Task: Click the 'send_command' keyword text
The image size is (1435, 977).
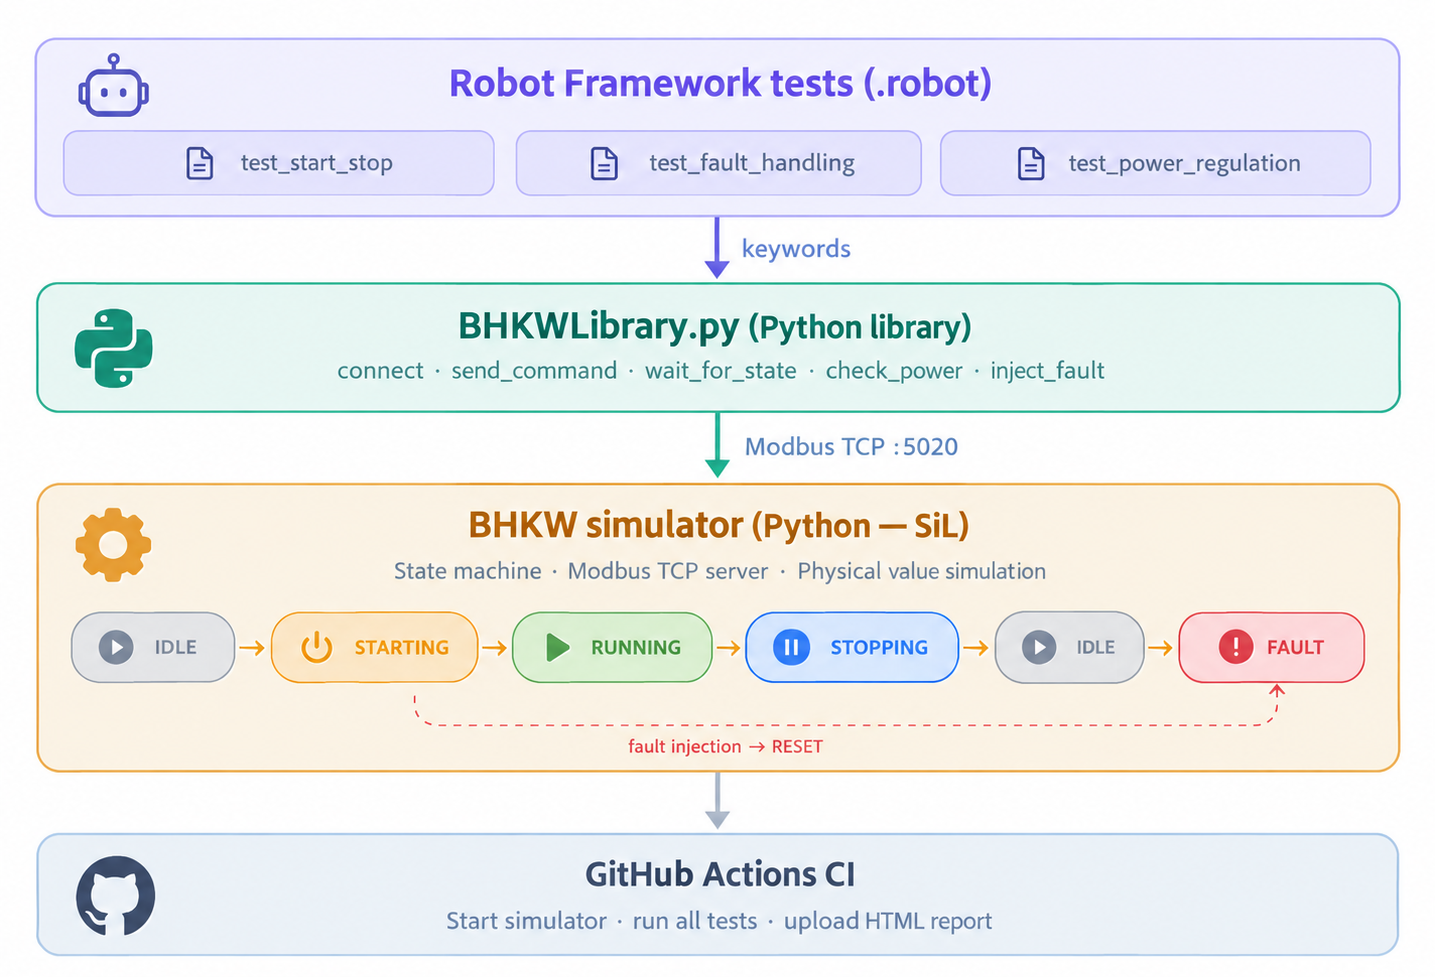Action: coord(534,371)
